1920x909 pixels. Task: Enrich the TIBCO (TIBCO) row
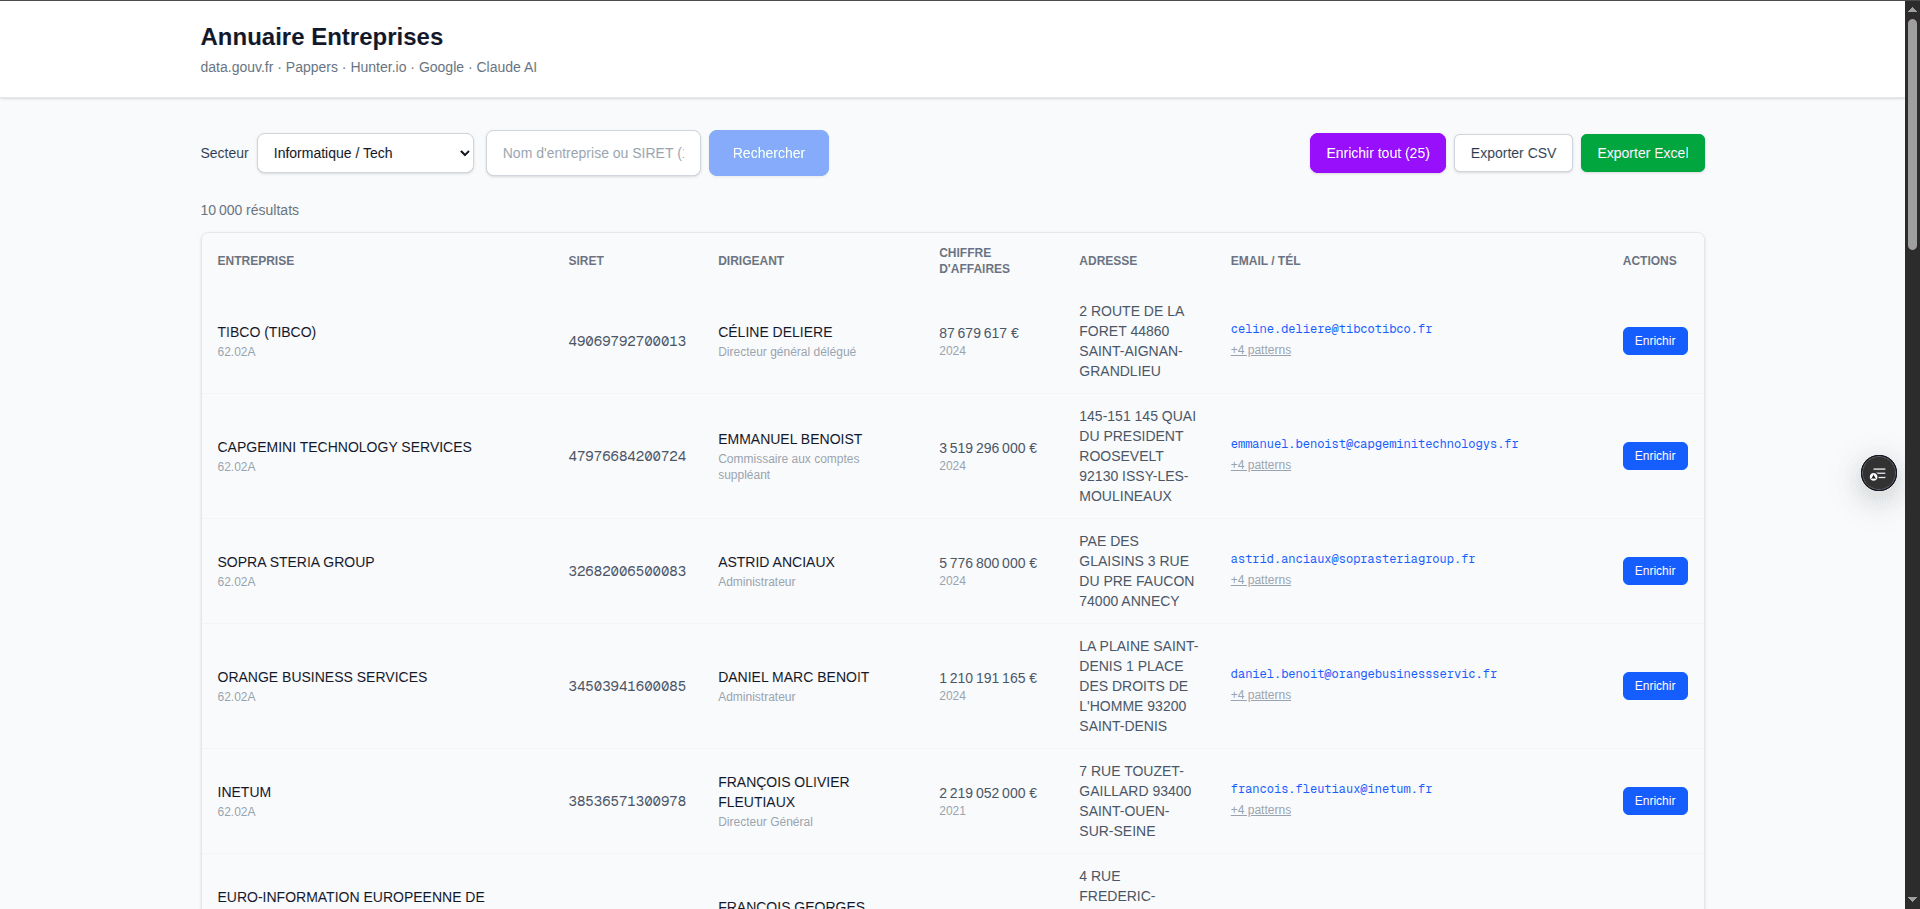(1655, 341)
